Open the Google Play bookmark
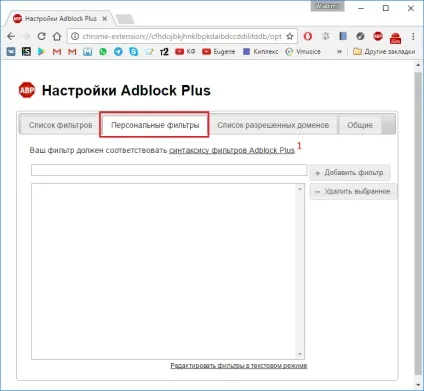The width and height of the screenshot is (424, 391). pyautogui.click(x=41, y=52)
